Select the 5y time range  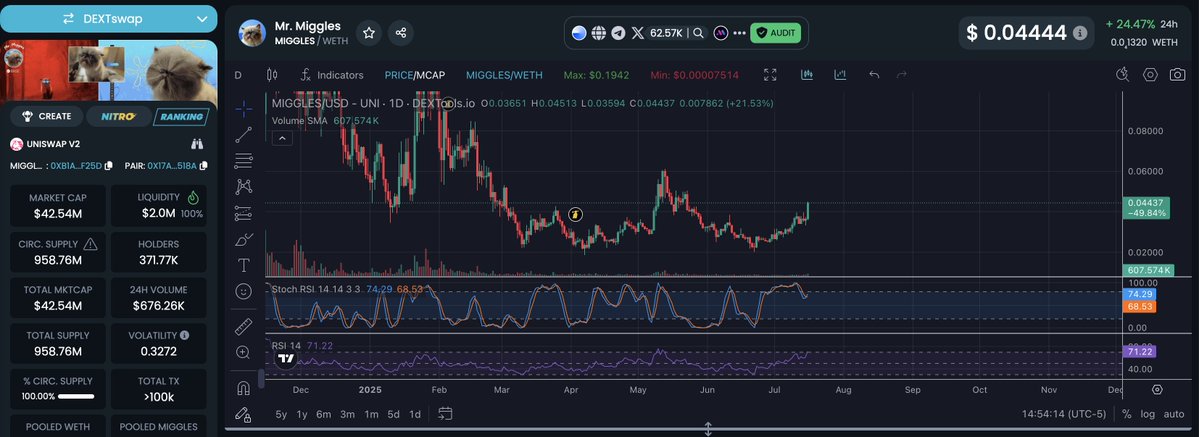(x=281, y=414)
